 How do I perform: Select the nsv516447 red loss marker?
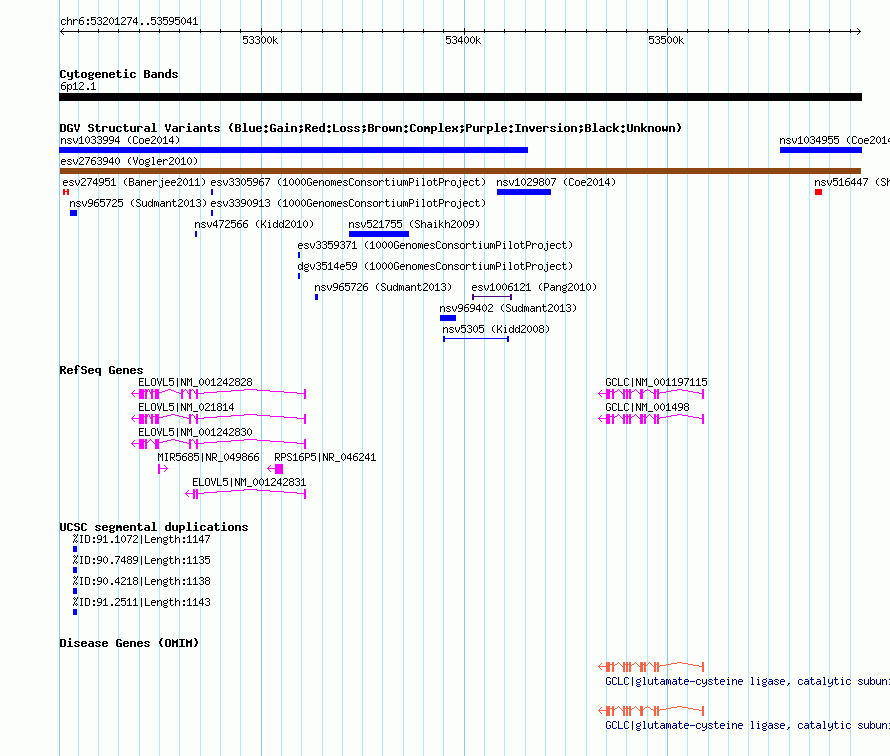click(818, 192)
